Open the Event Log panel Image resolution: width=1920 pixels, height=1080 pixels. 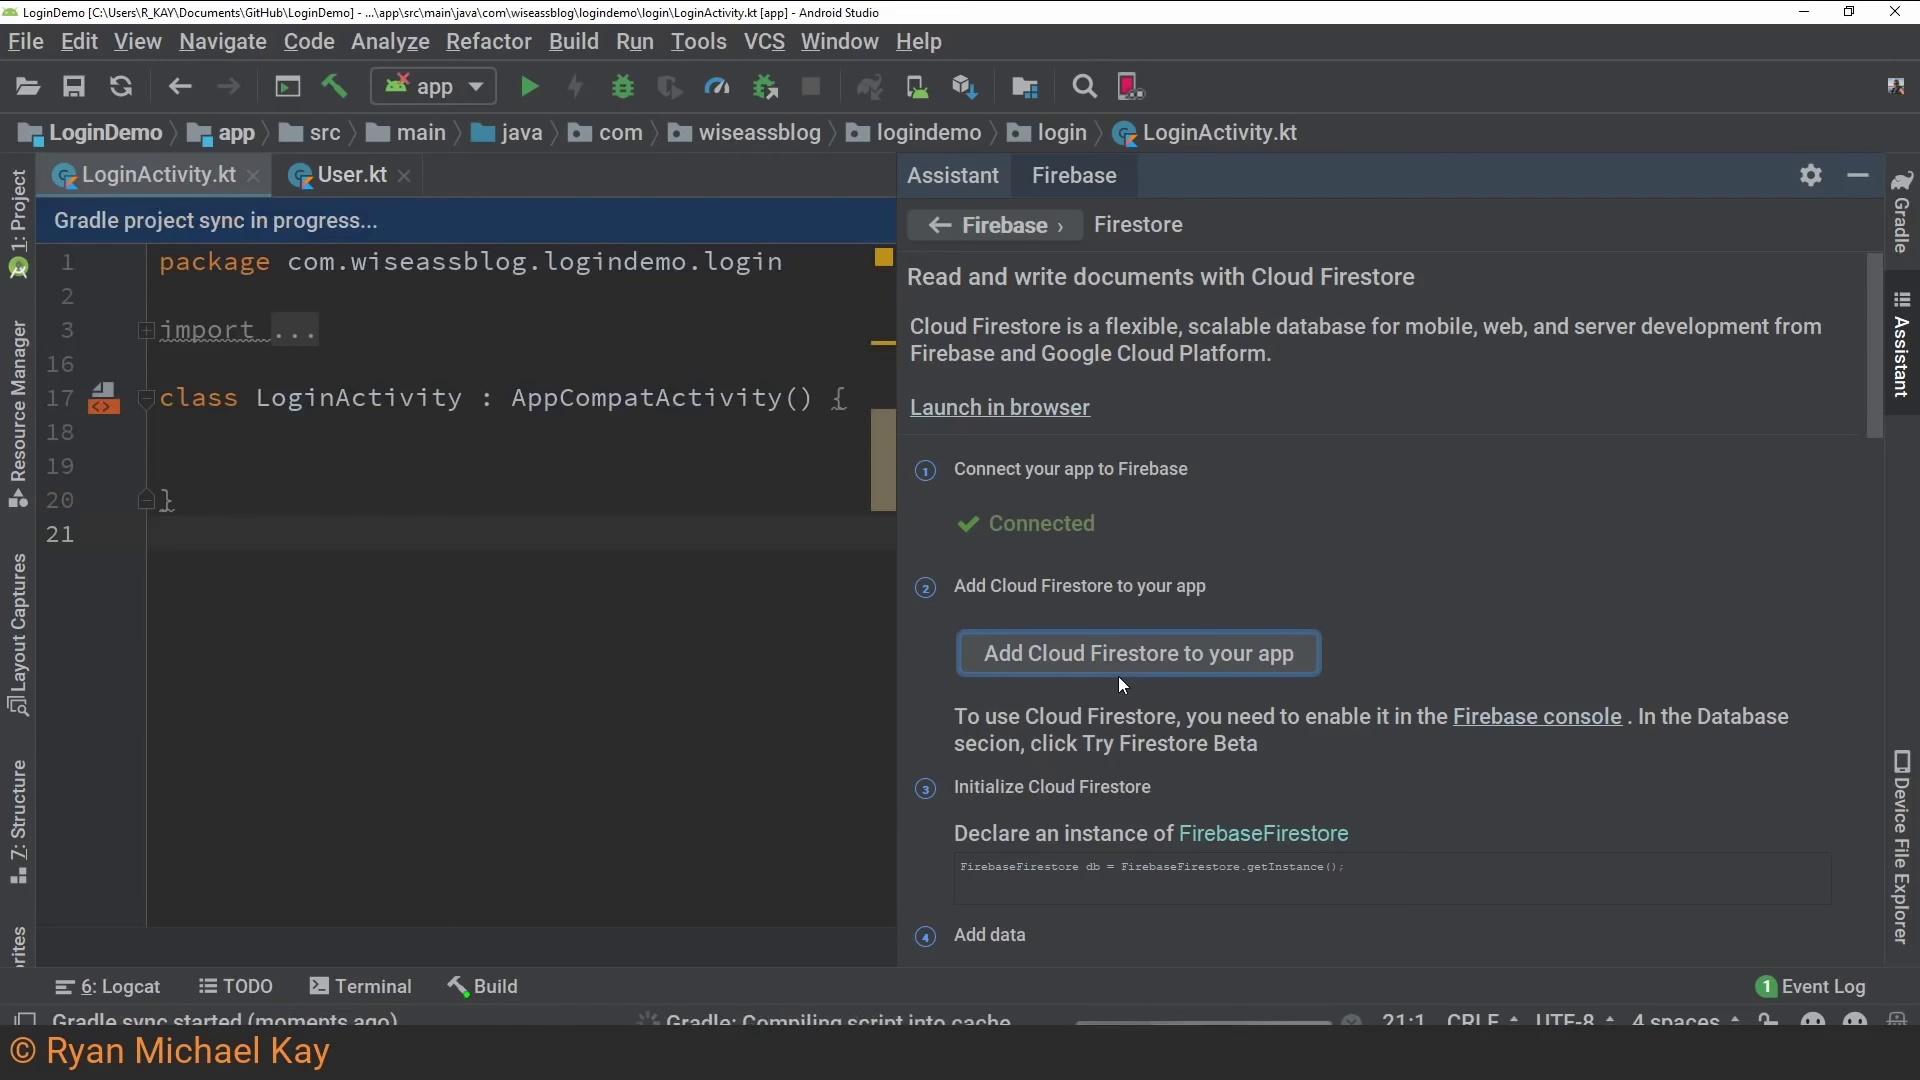[x=1811, y=987]
